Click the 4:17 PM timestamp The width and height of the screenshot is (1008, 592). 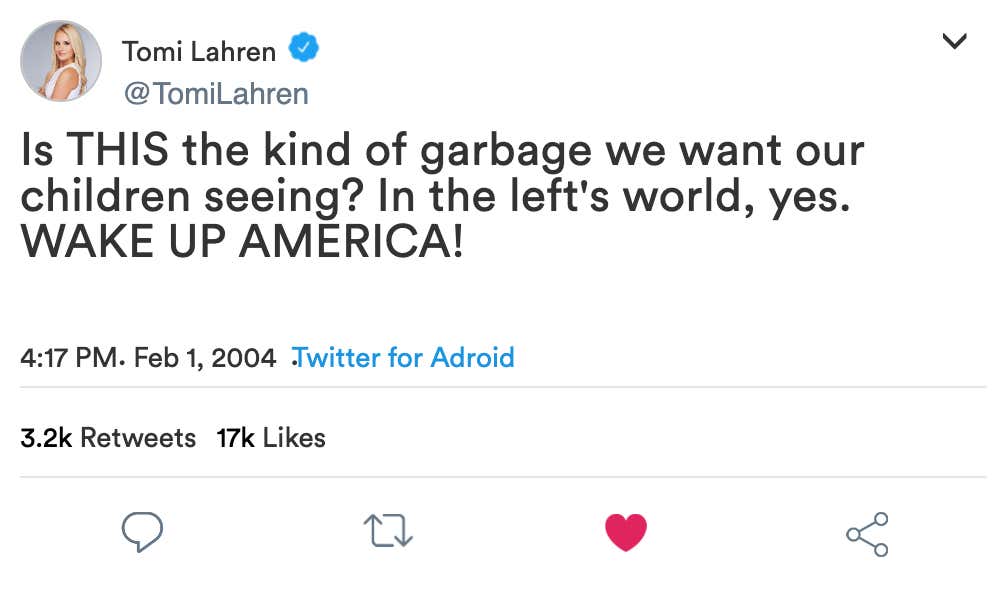[x=67, y=358]
